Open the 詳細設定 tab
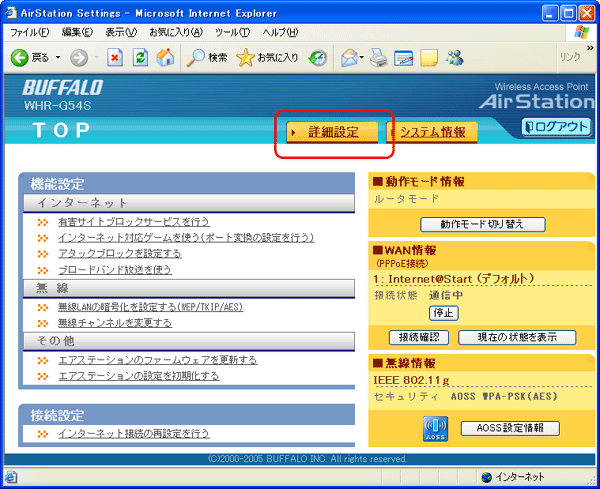The width and height of the screenshot is (600, 489). [x=332, y=132]
